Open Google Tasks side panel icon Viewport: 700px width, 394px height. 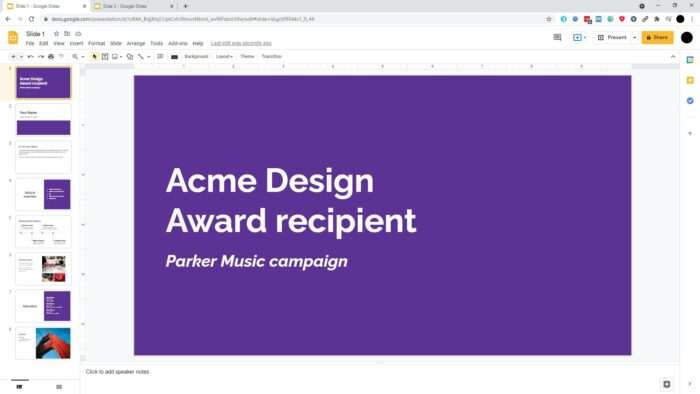pyautogui.click(x=690, y=101)
